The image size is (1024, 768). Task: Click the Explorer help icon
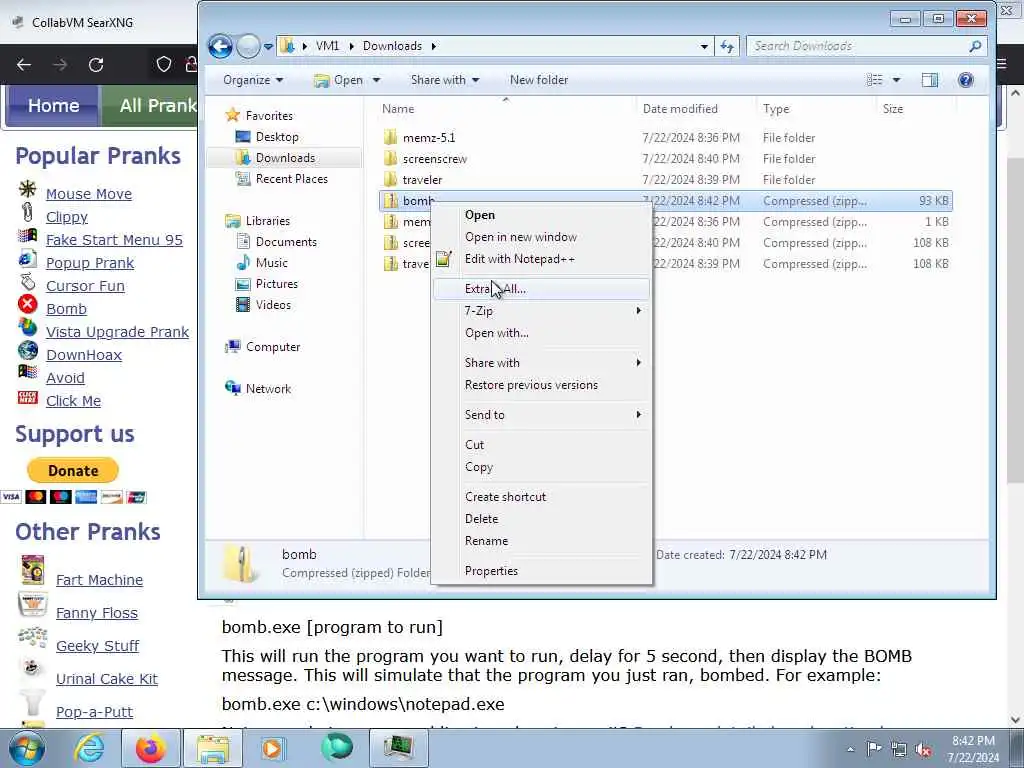click(965, 80)
